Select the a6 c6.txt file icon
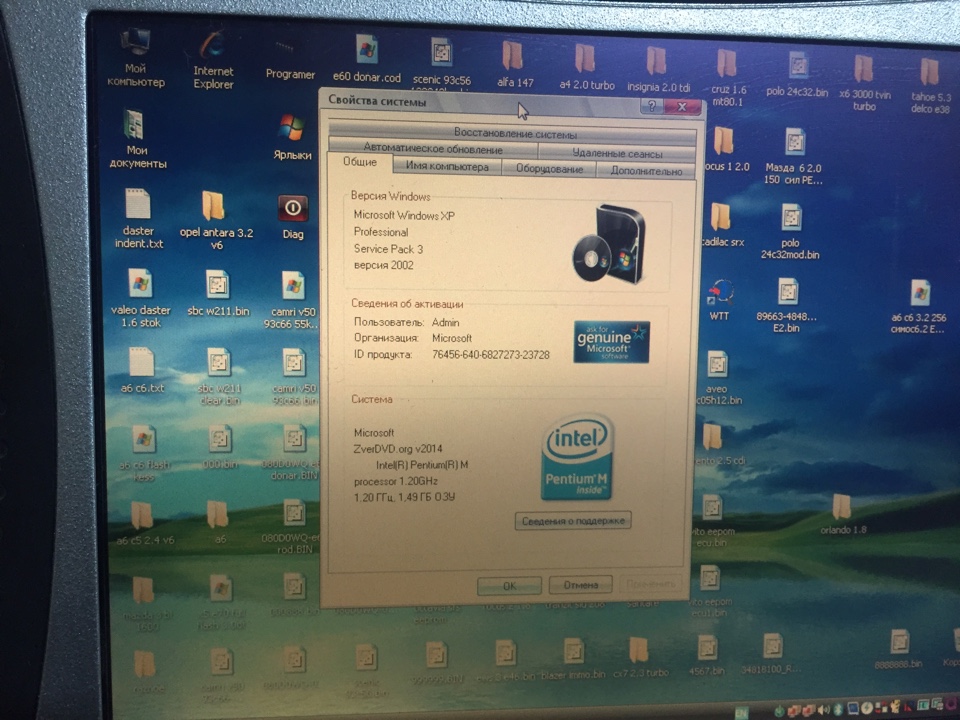Viewport: 960px width, 720px height. click(x=141, y=362)
